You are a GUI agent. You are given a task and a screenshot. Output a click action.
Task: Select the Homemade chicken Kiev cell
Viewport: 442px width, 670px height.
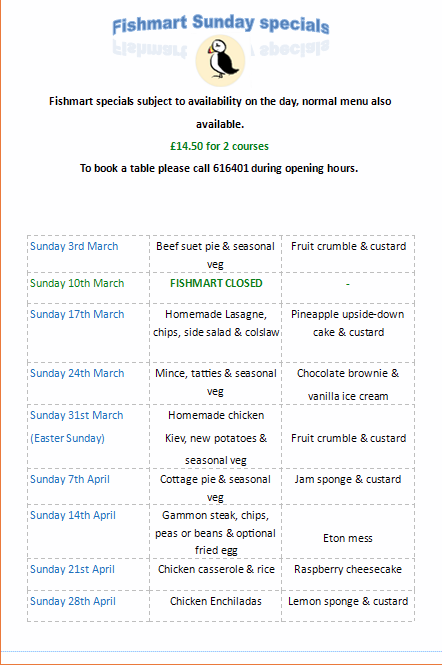point(216,438)
